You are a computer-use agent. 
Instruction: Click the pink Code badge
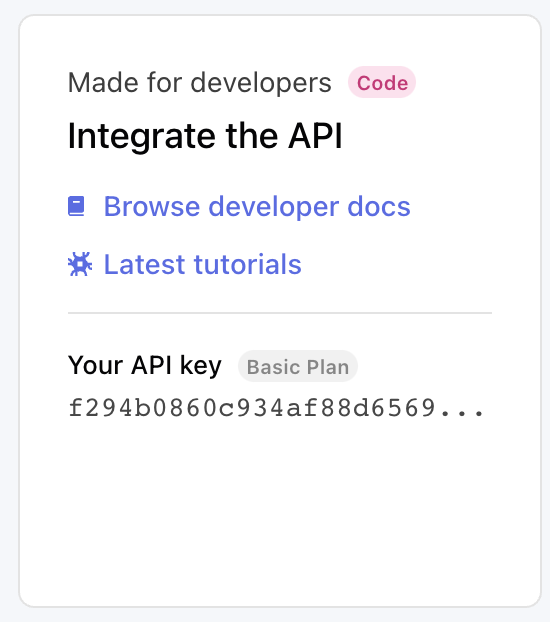382,83
